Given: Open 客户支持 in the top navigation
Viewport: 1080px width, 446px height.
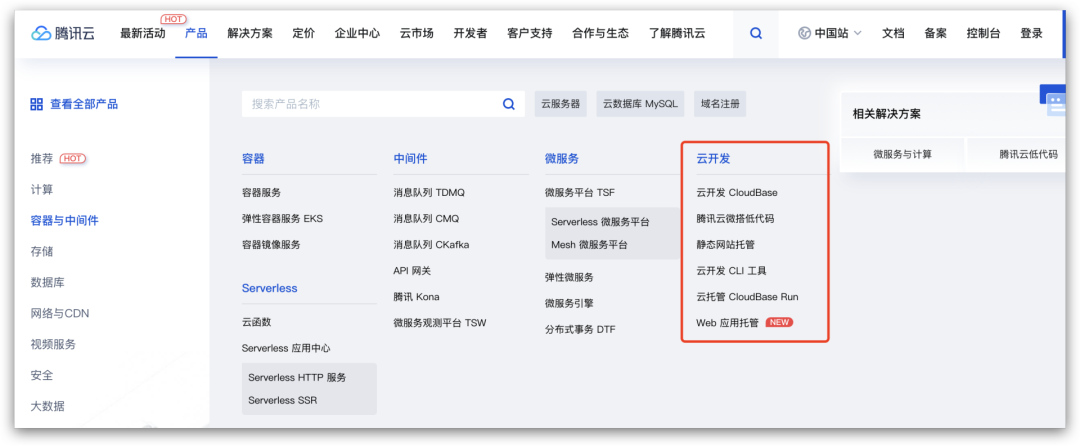Looking at the screenshot, I should (530, 33).
